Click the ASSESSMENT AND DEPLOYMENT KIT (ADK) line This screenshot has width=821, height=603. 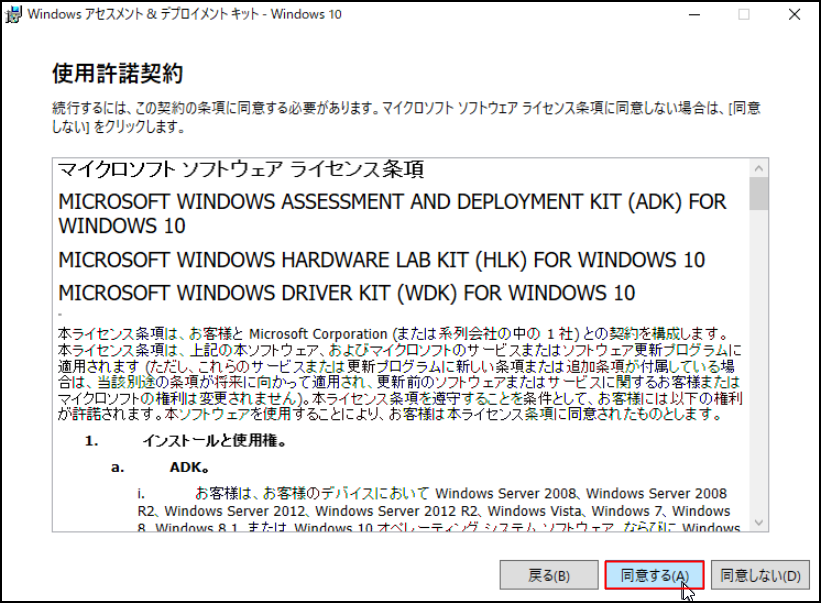pos(392,214)
